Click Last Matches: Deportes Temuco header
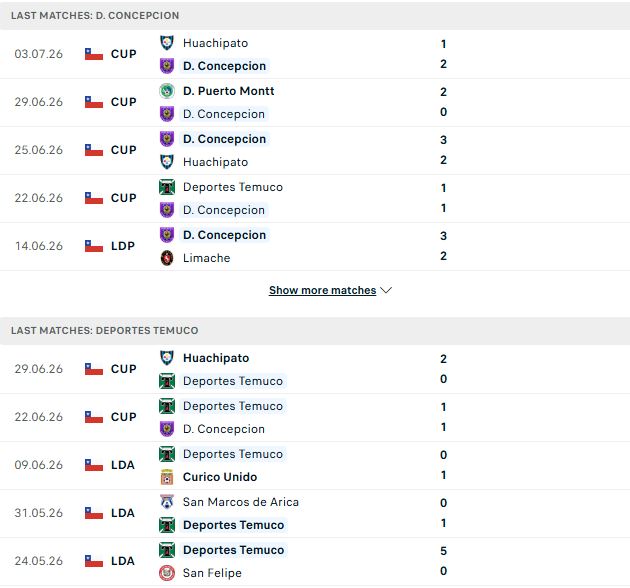The height and width of the screenshot is (588, 630). click(x=104, y=330)
